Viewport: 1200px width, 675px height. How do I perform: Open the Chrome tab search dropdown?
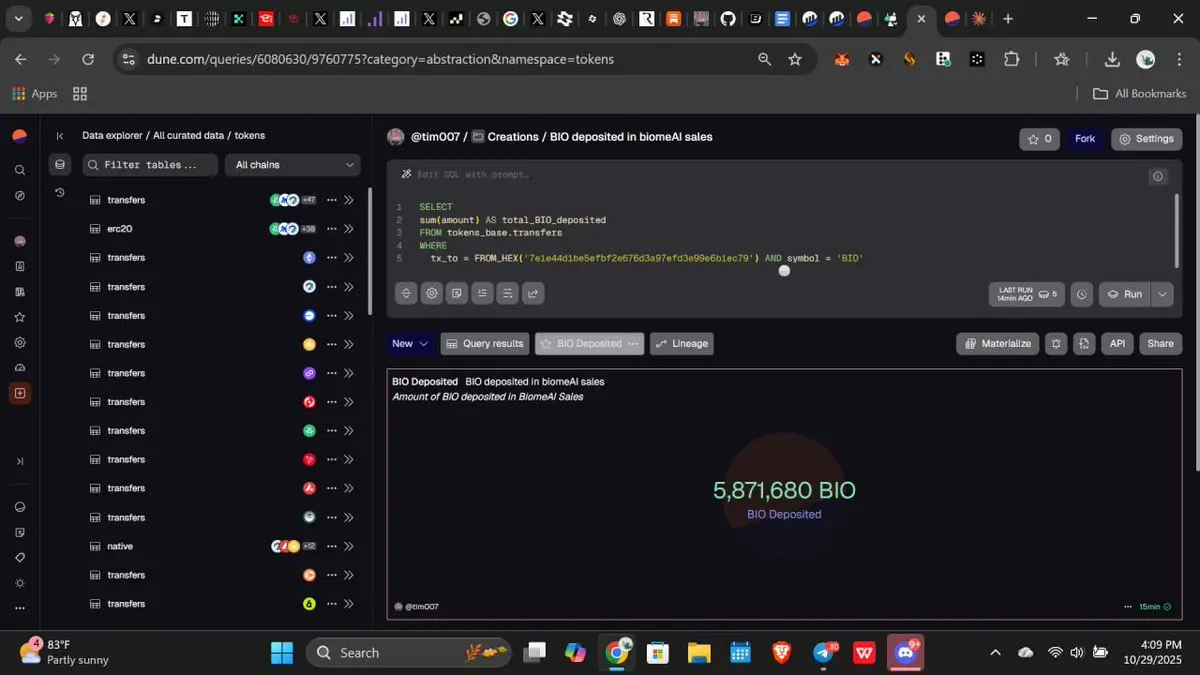[18, 18]
